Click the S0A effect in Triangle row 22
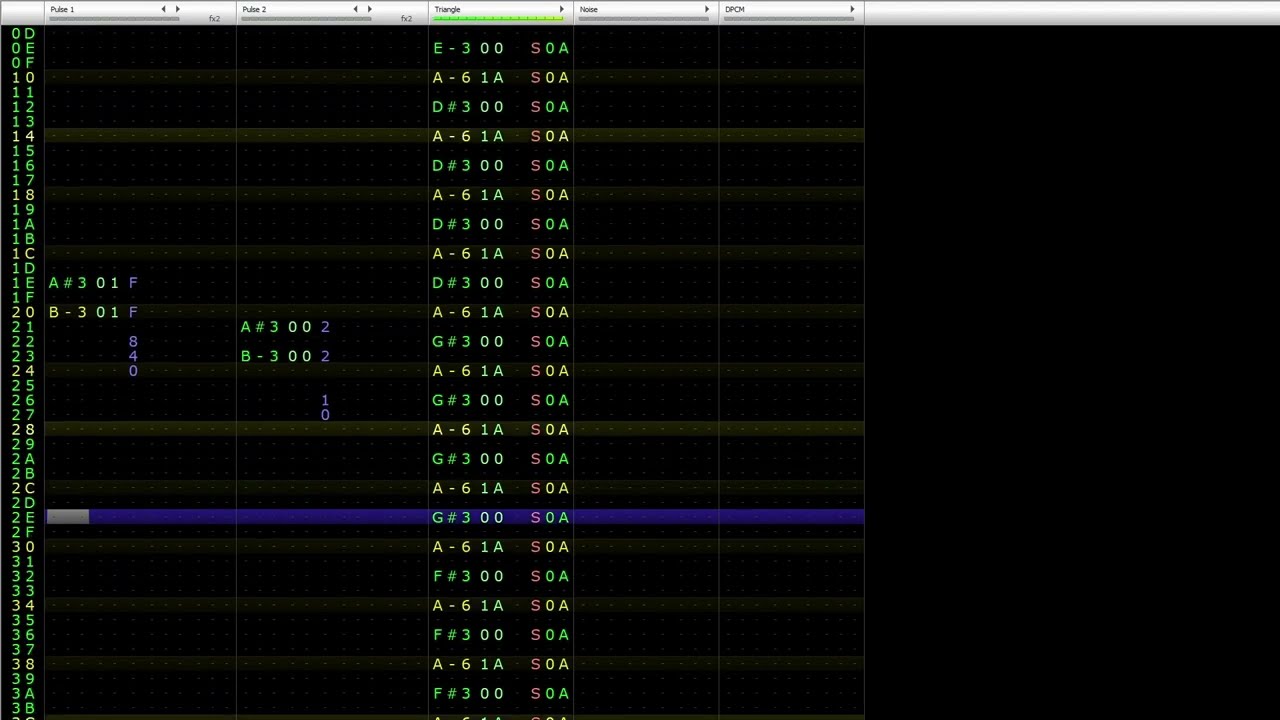 [549, 342]
